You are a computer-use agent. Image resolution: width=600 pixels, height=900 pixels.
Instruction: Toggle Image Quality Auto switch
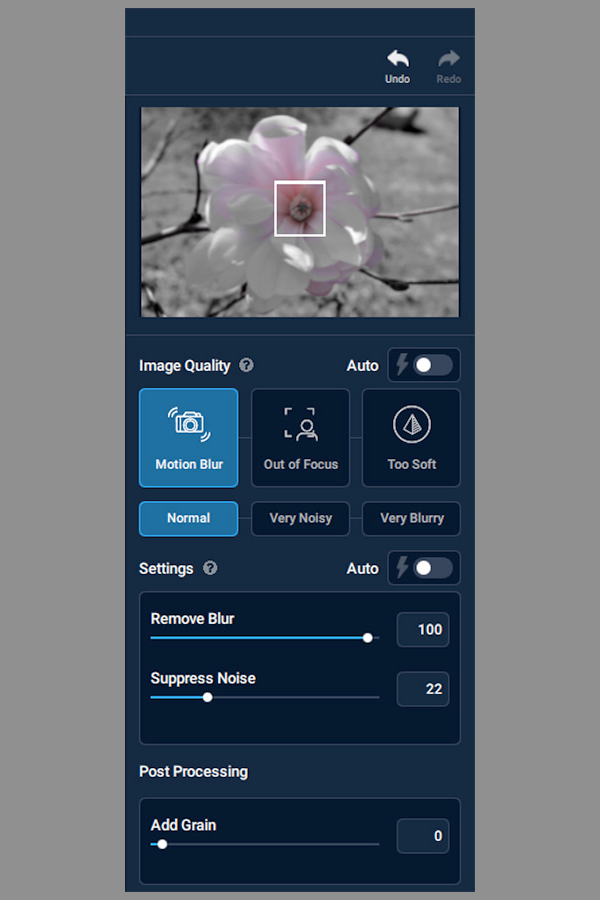432,365
